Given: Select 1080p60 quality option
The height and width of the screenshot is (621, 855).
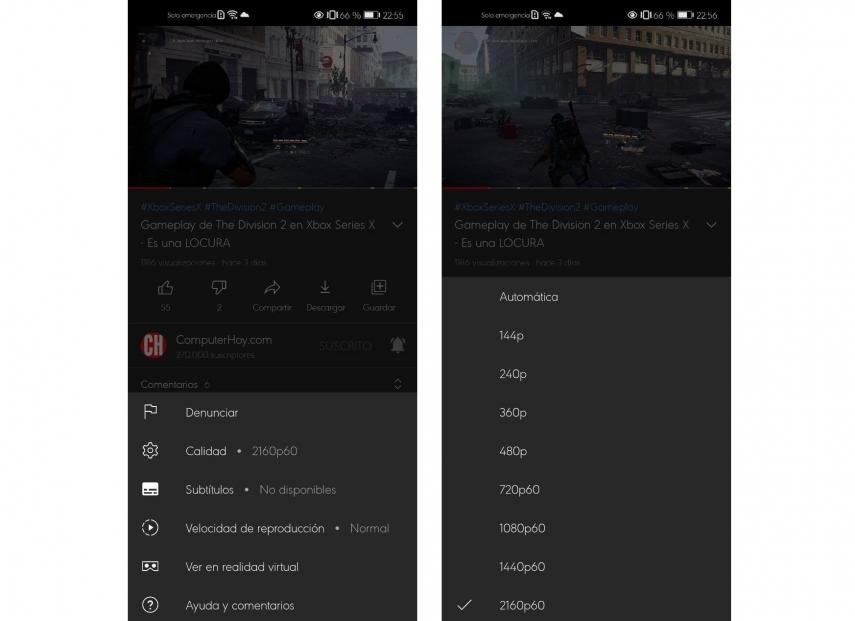Looking at the screenshot, I should point(586,528).
